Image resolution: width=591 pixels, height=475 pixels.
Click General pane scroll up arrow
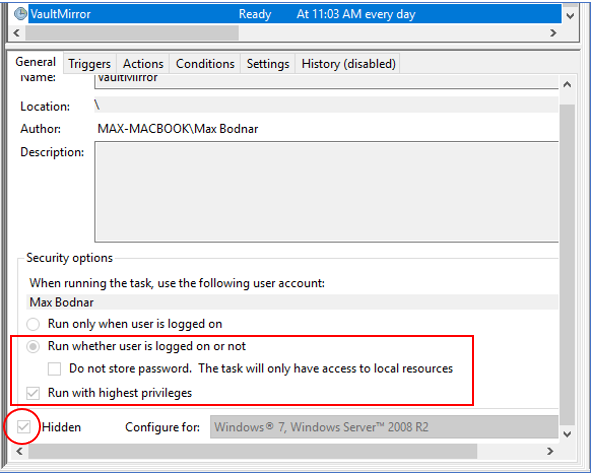pyautogui.click(x=567, y=84)
